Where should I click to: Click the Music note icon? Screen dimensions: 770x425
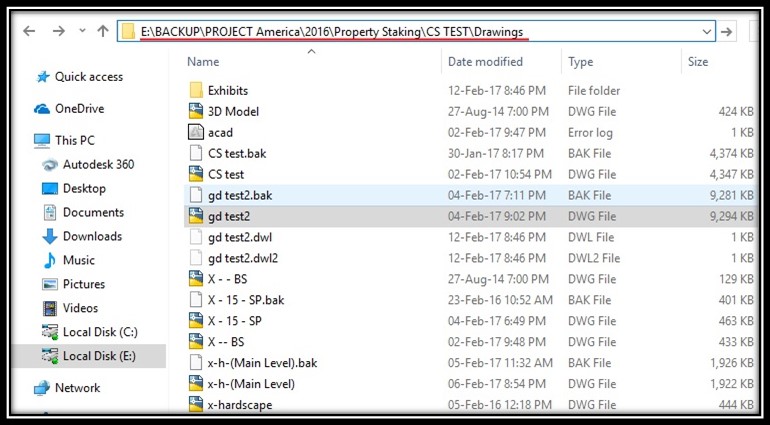tap(50, 260)
